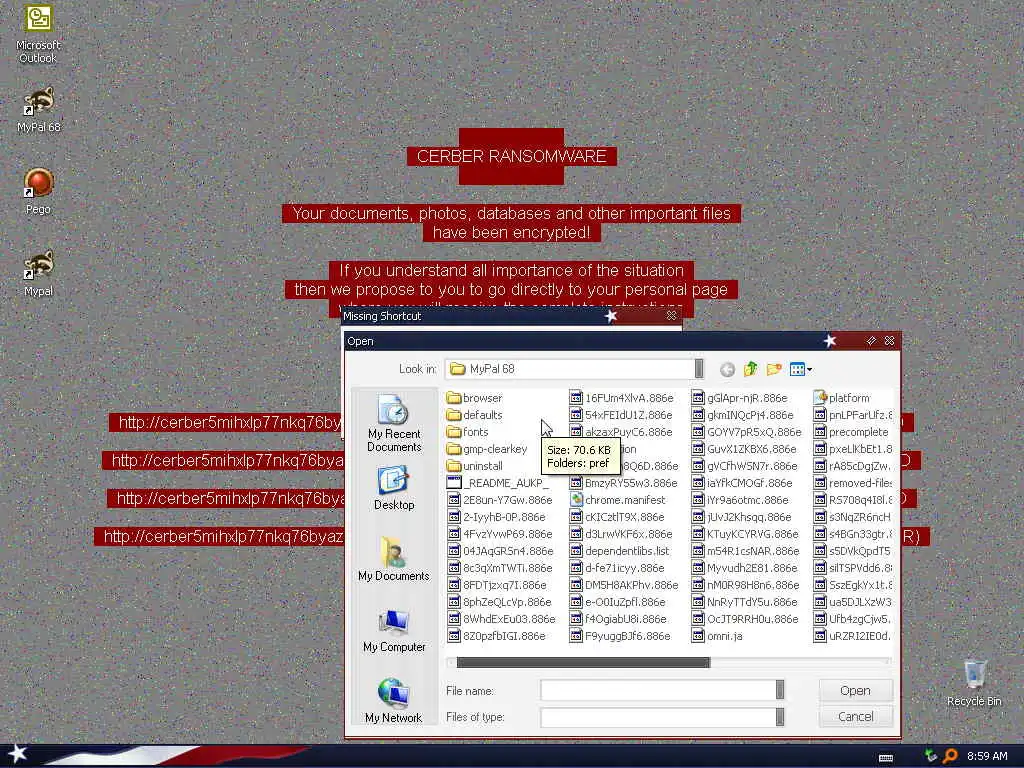Select file BmzyRY55w3.886e
The image size is (1024, 768).
[624, 483]
